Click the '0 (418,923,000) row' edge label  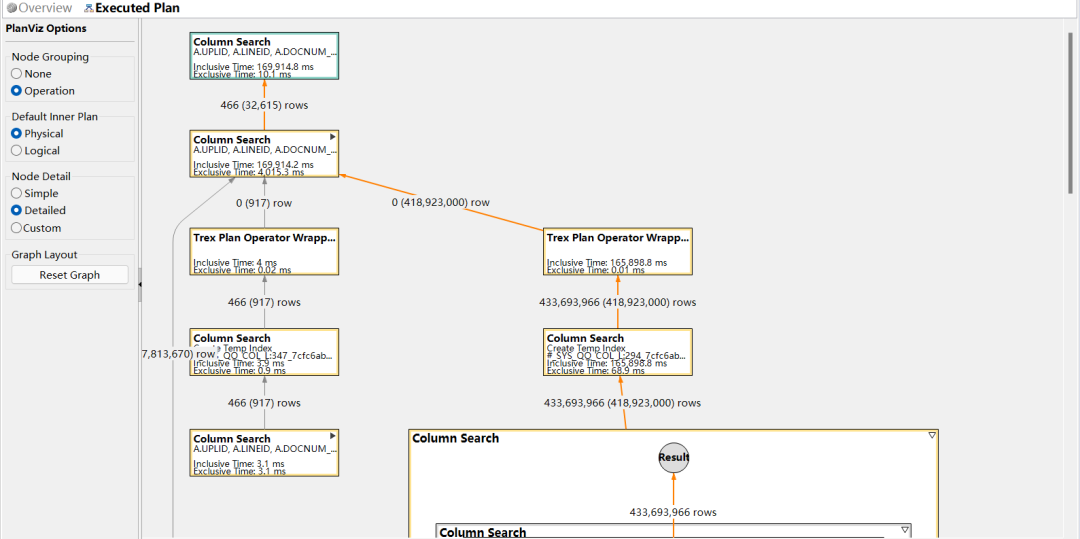click(441, 203)
